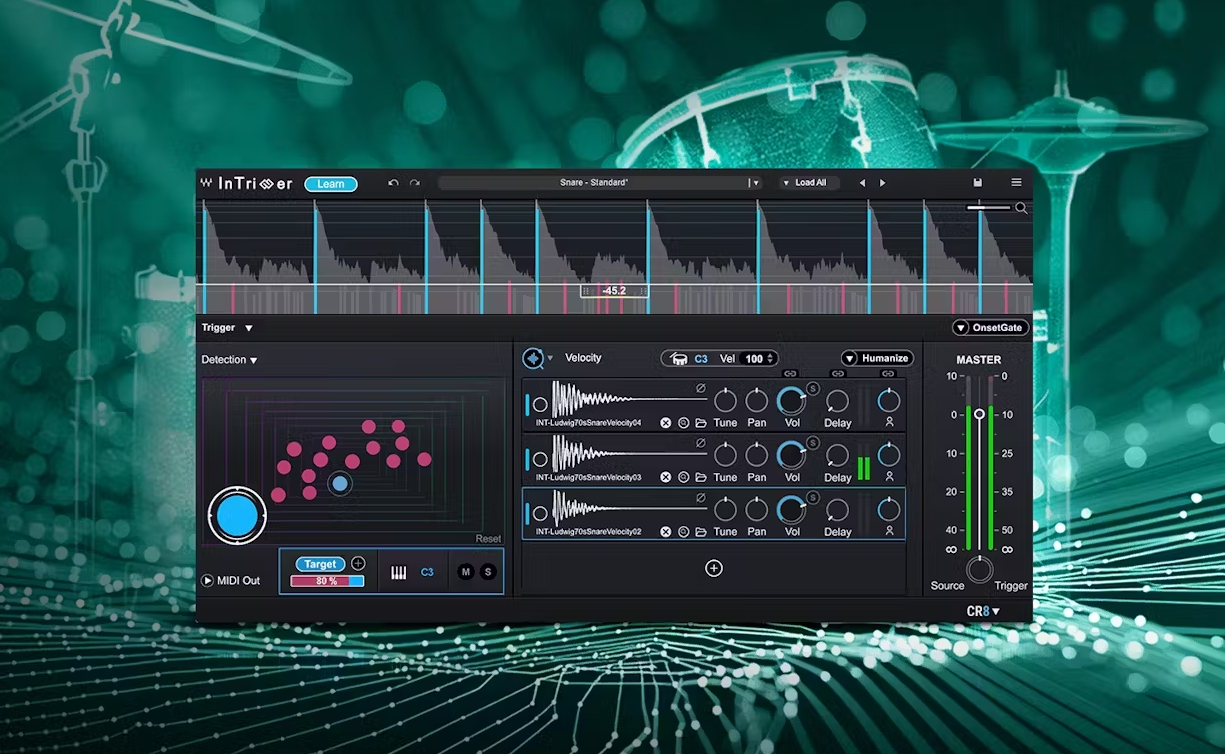Screen dimensions: 1225x754
Task: Save the current preset with floppy icon
Action: pyautogui.click(x=978, y=183)
